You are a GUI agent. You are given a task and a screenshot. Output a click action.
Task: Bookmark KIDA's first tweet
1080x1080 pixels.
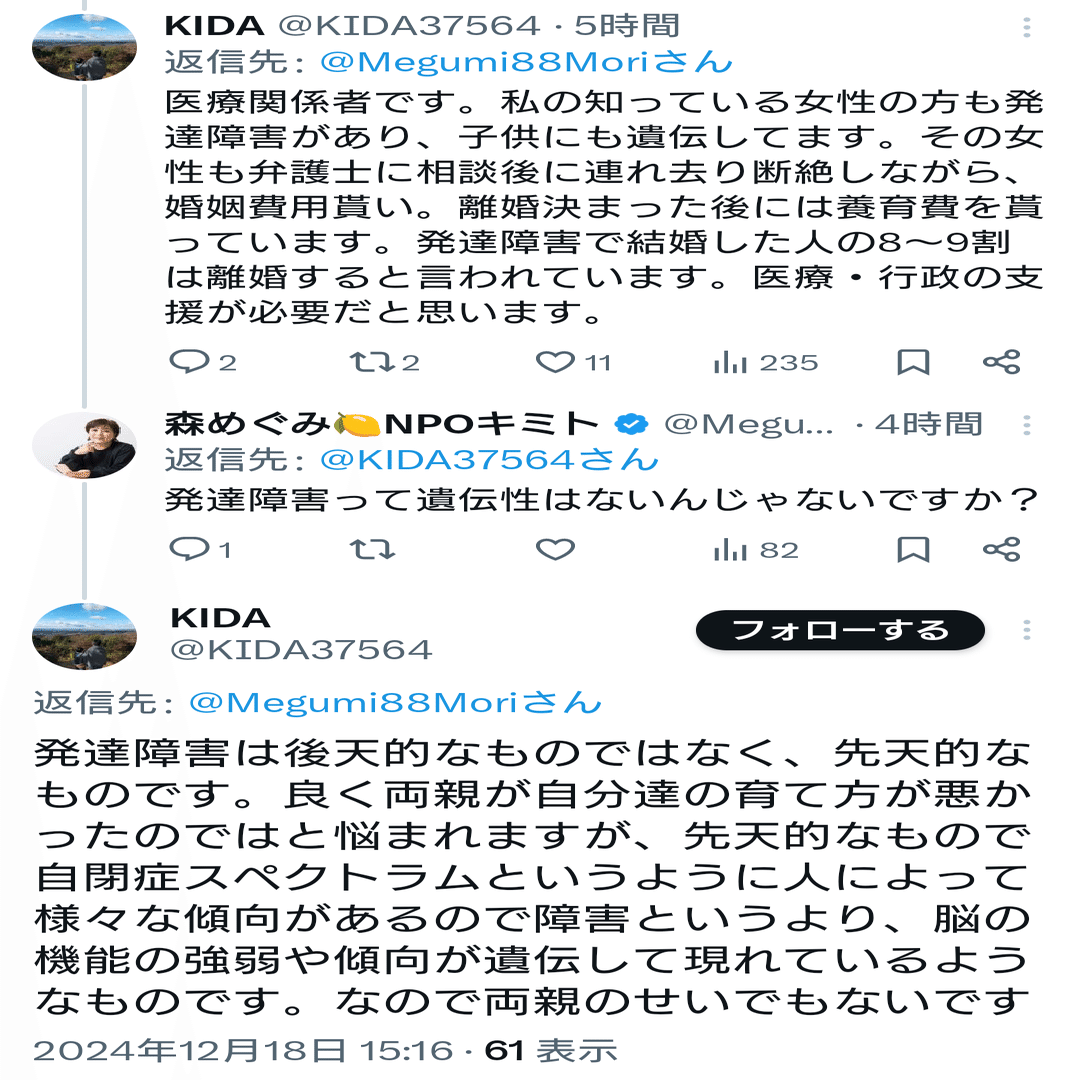(913, 362)
